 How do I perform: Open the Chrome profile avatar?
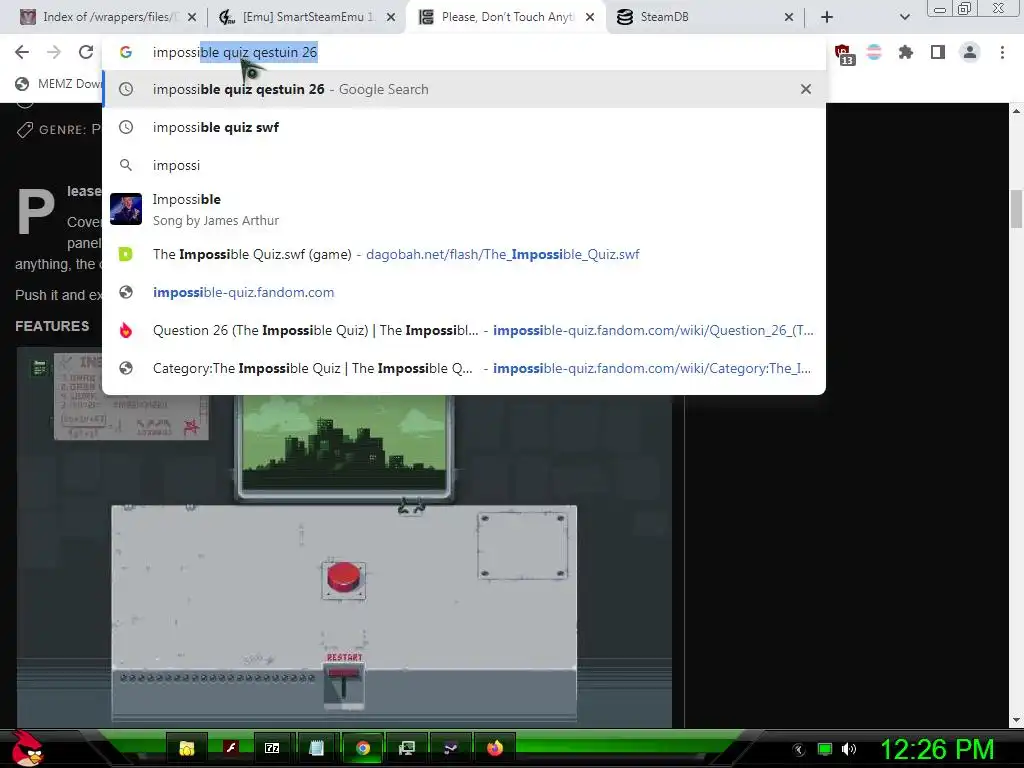[x=970, y=52]
